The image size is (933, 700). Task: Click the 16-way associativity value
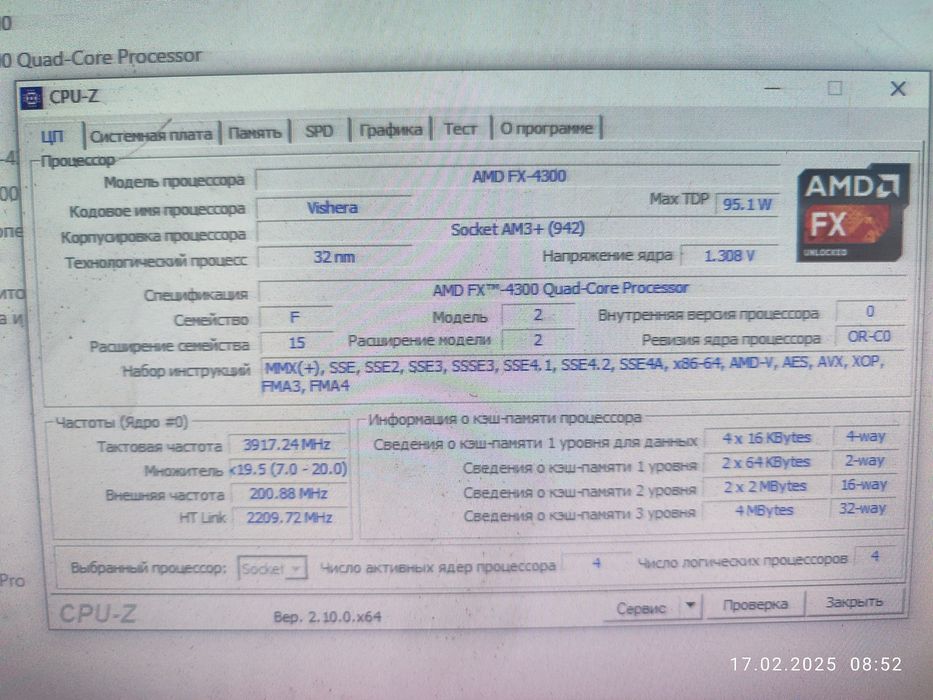(864, 485)
